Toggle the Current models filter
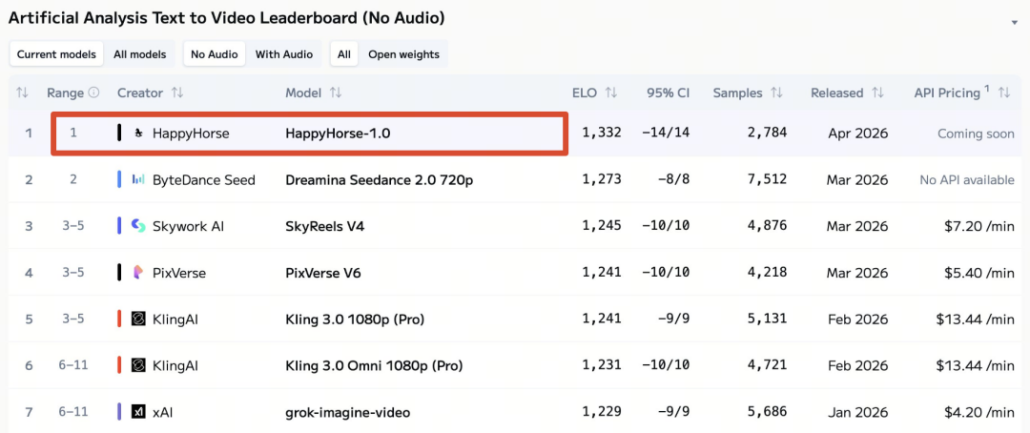 coord(57,54)
